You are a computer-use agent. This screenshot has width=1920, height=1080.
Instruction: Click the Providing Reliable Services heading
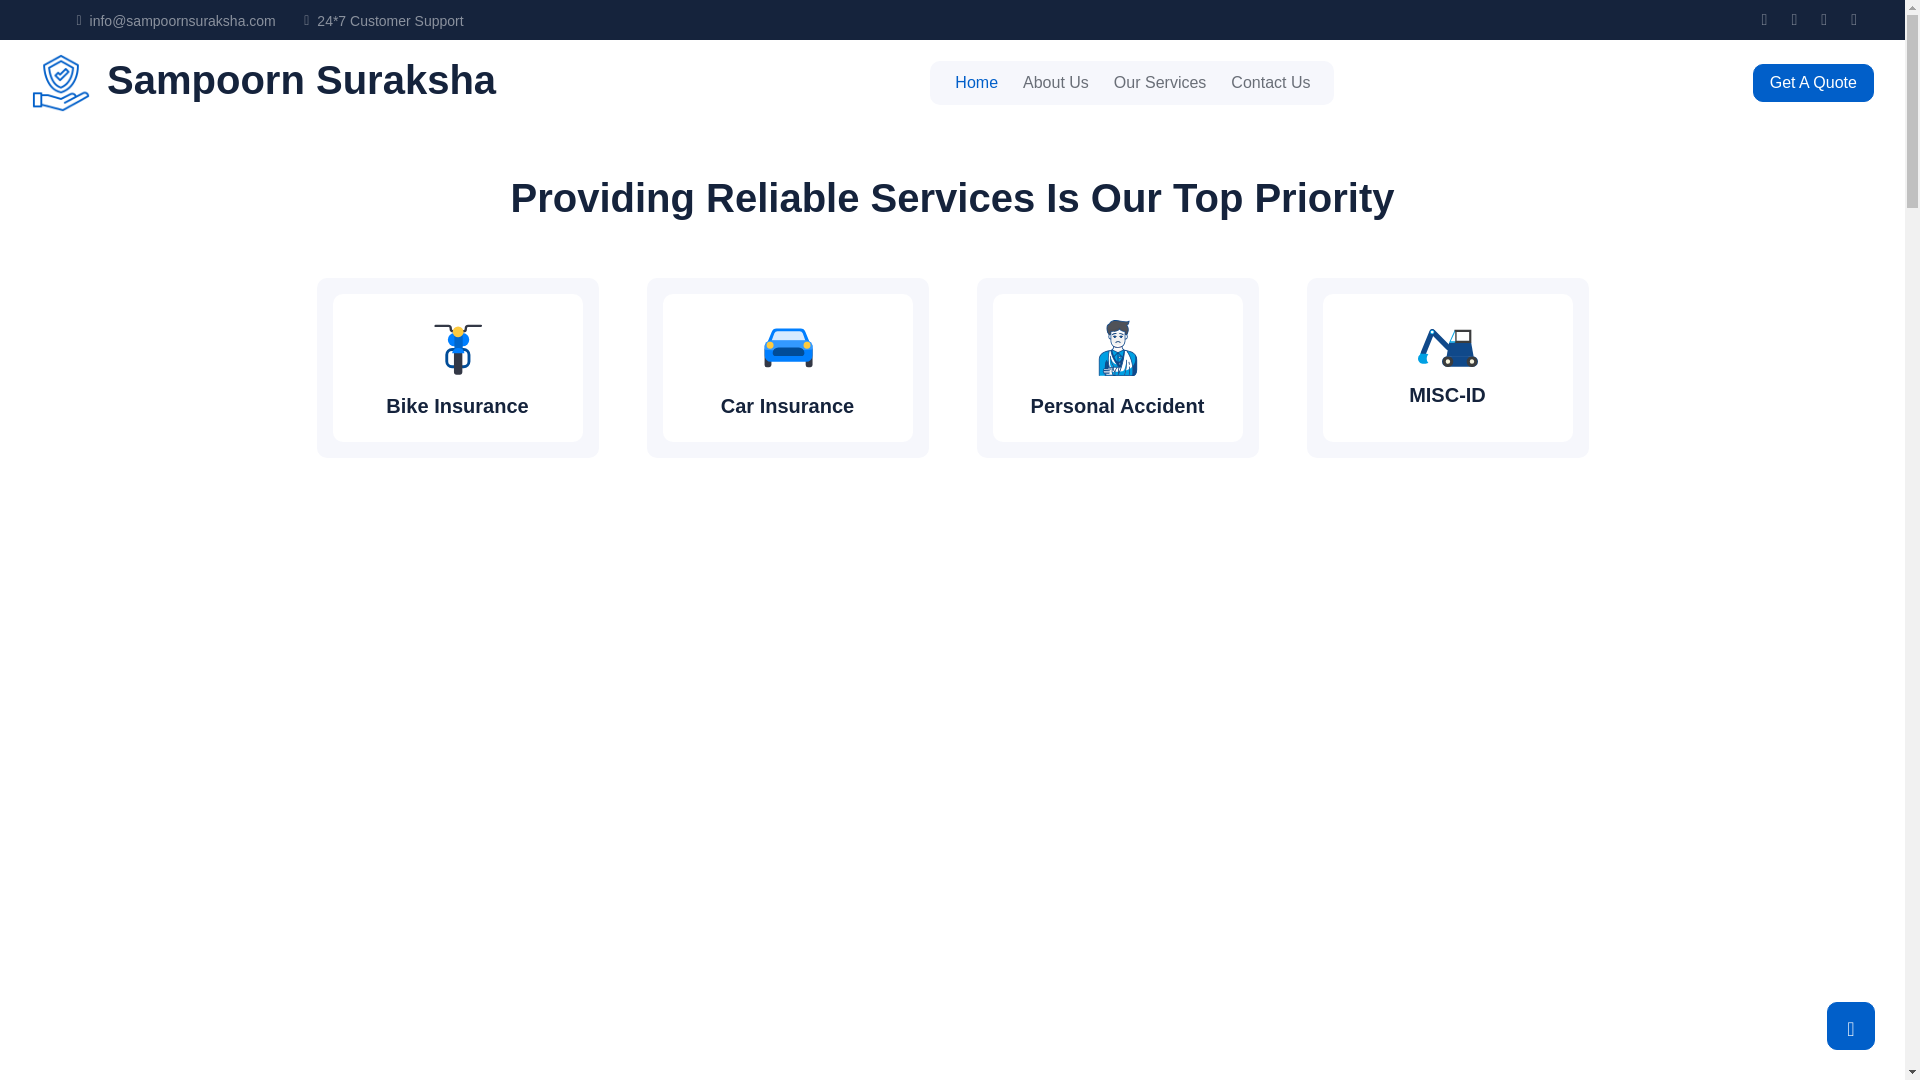click(x=952, y=198)
